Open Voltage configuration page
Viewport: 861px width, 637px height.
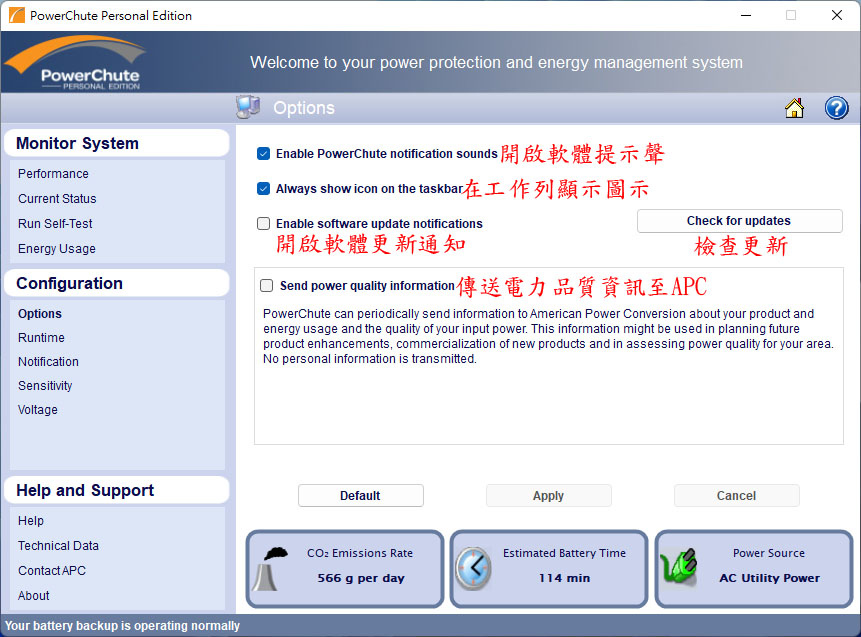37,410
